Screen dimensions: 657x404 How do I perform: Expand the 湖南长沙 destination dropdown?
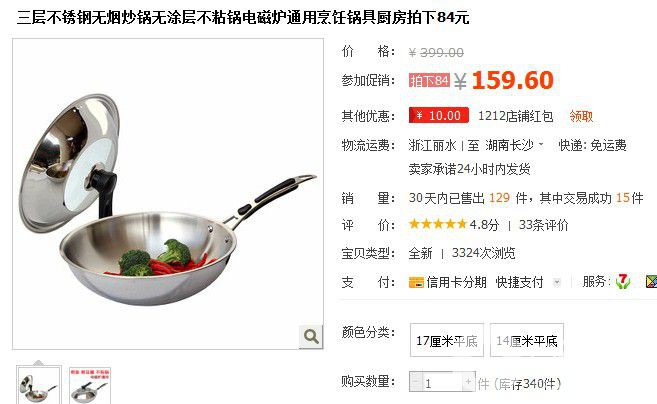541,145
